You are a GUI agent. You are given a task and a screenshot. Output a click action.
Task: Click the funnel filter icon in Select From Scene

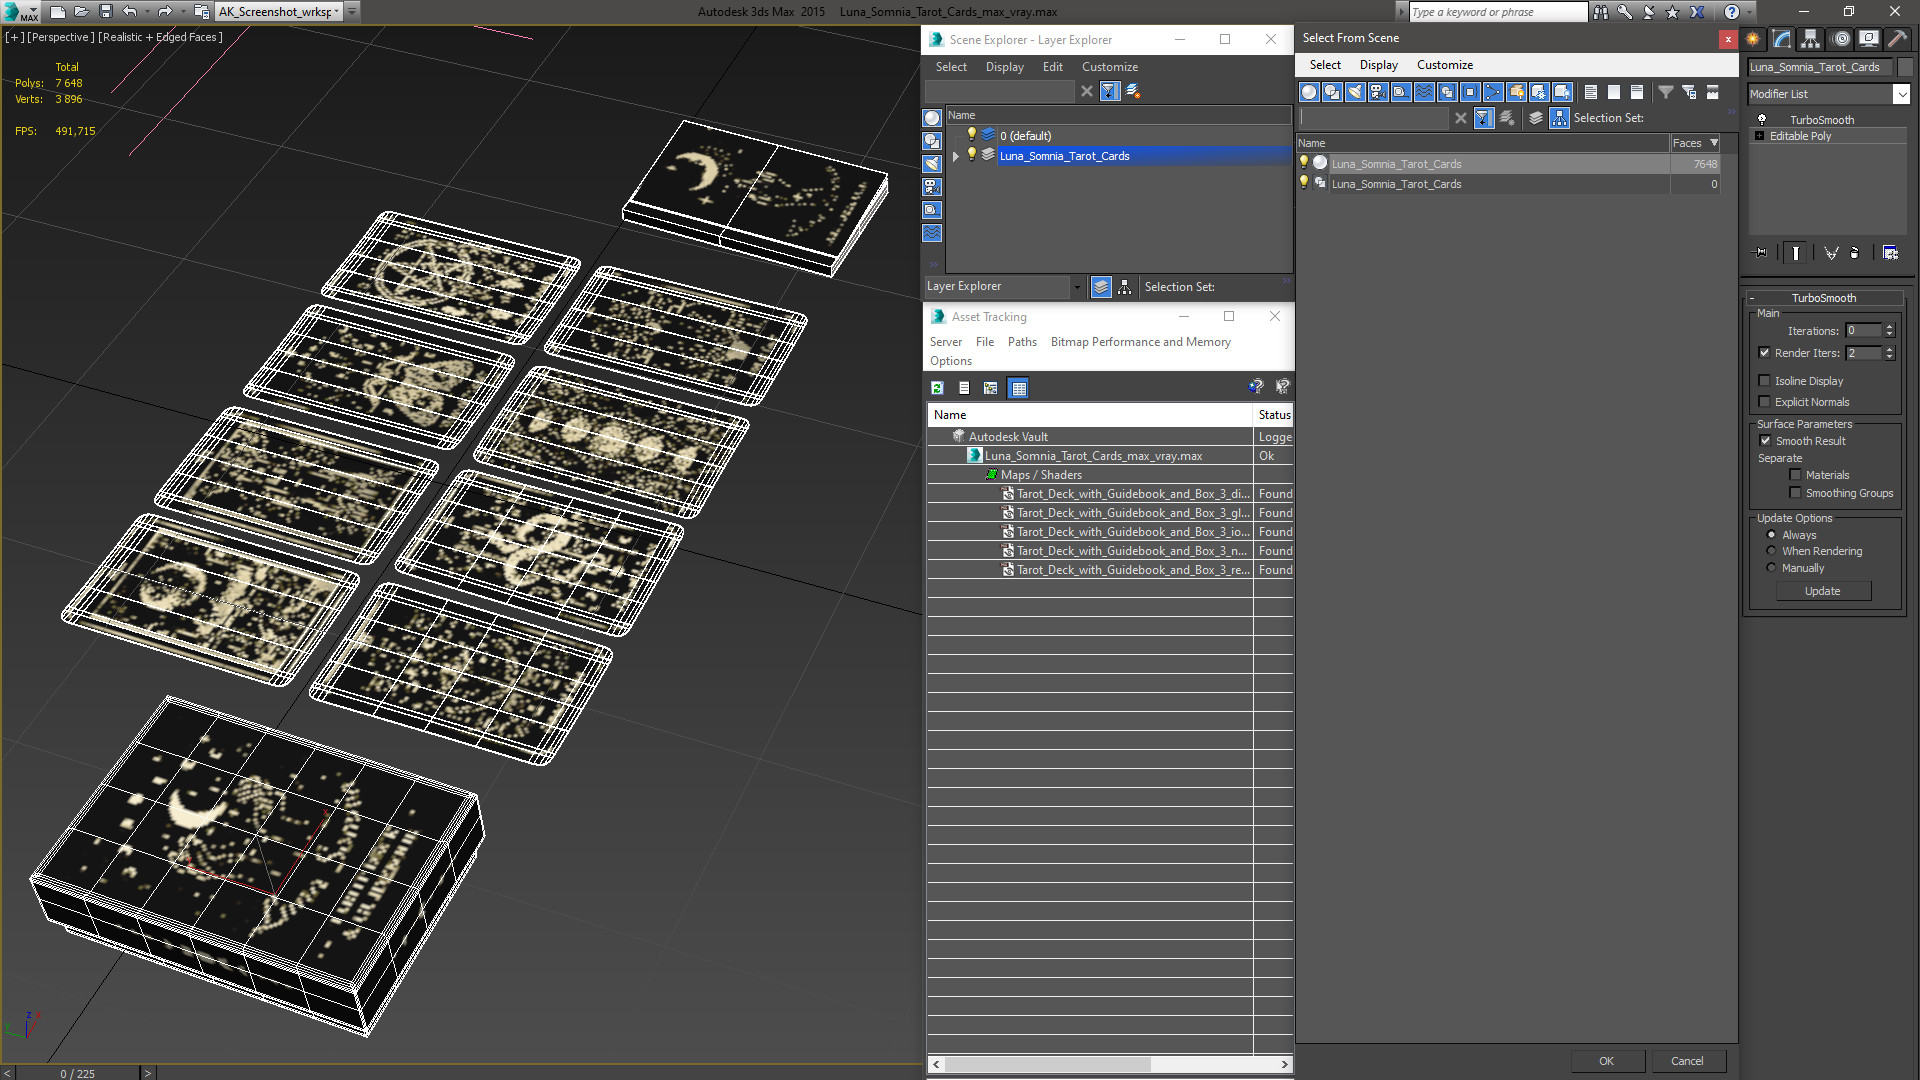pyautogui.click(x=1666, y=92)
